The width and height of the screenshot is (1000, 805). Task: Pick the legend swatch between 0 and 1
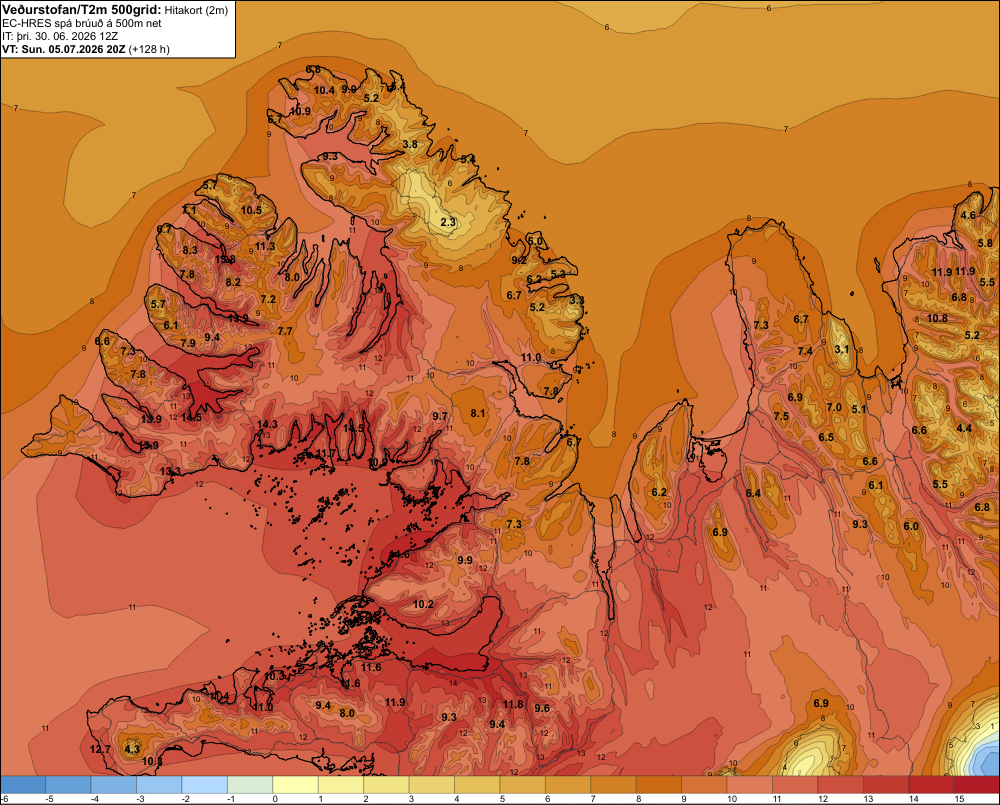coord(295,785)
